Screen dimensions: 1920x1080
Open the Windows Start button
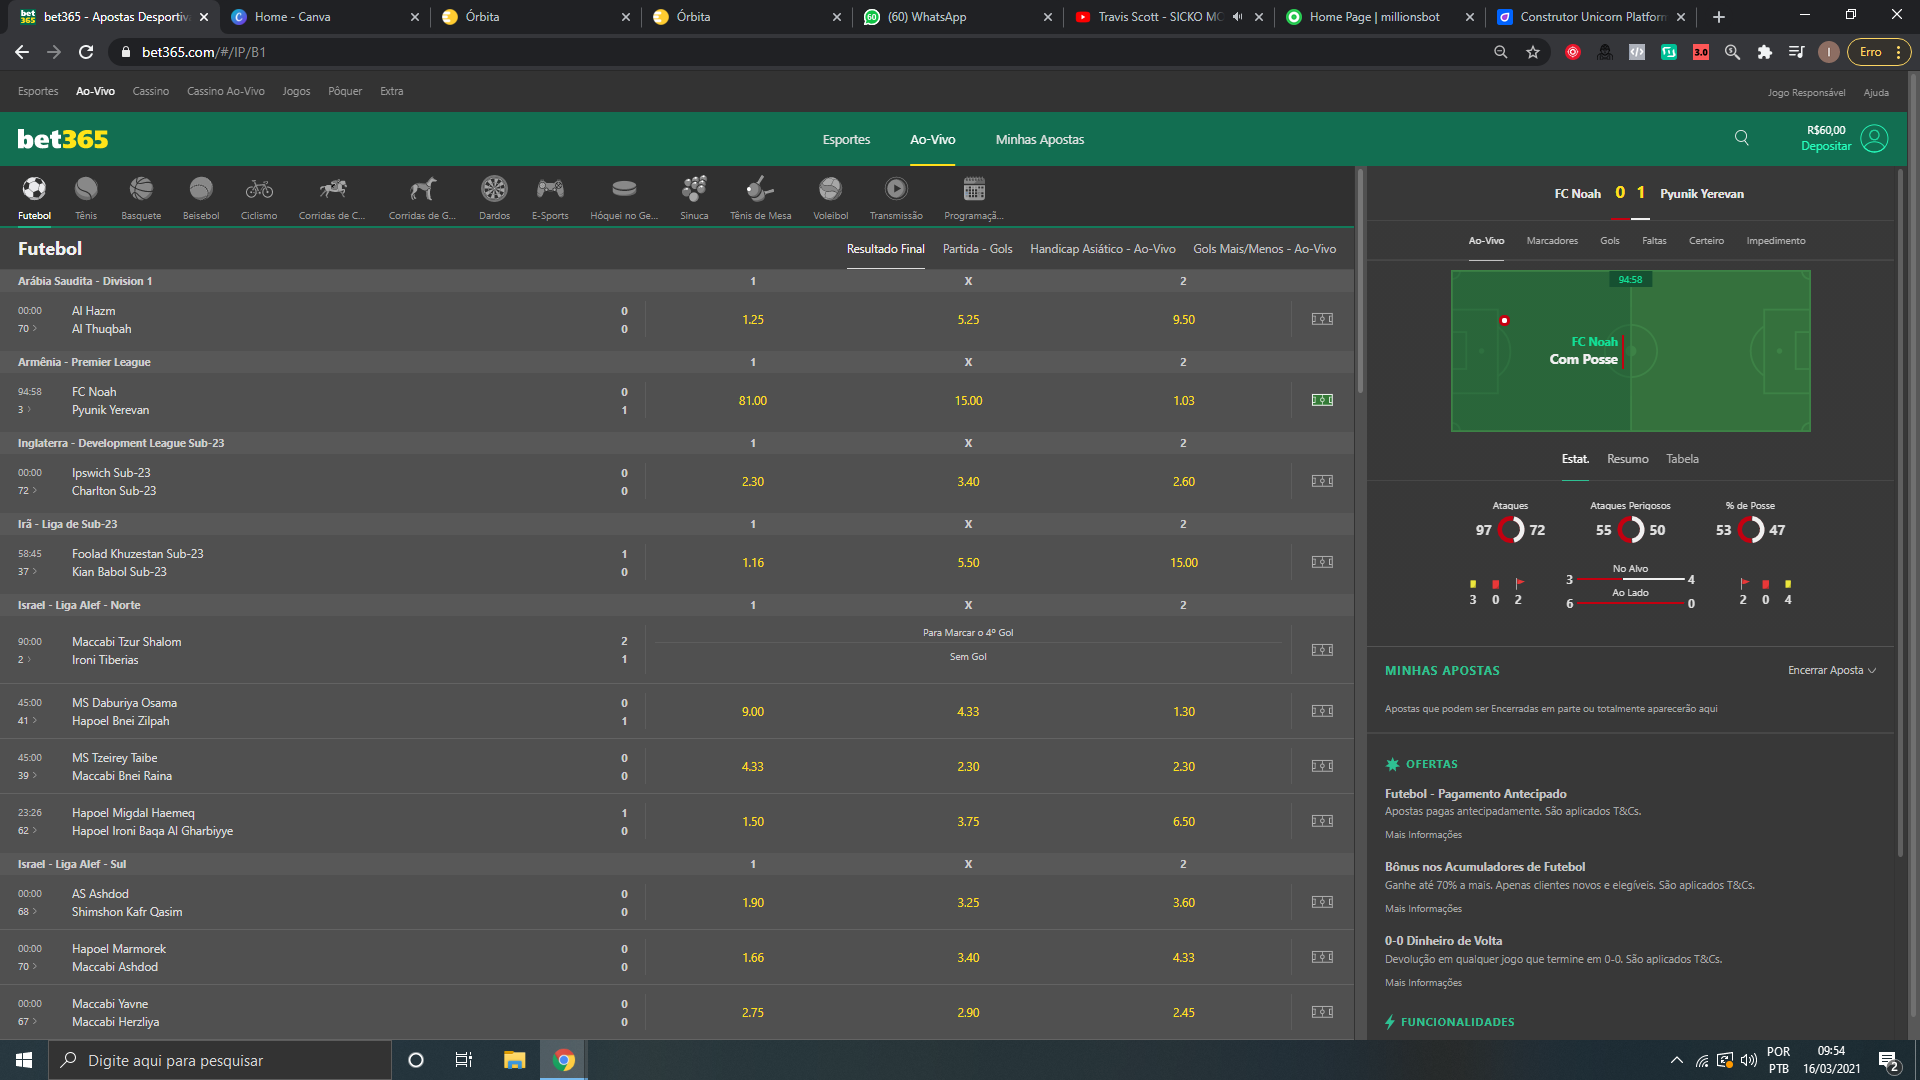tap(24, 1060)
